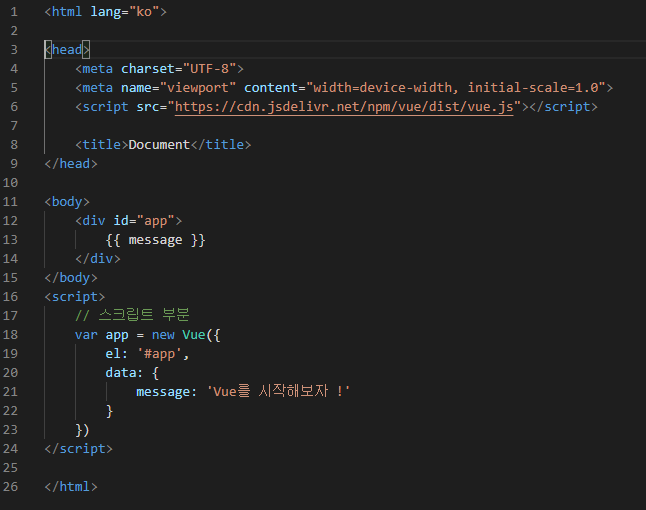Screen dimensions: 646x510
Task: Click the word Document in title
Action: coord(159,145)
